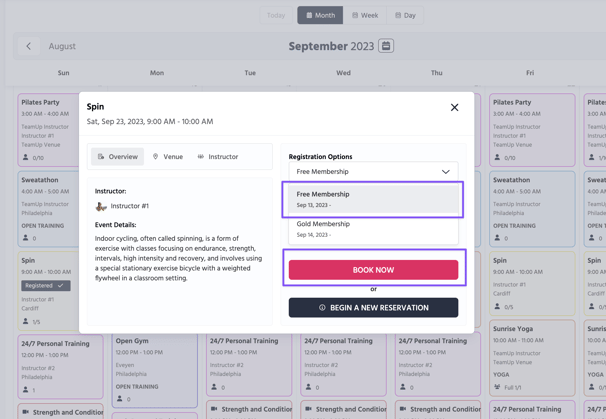Open the calendar date picker icon

[386, 46]
